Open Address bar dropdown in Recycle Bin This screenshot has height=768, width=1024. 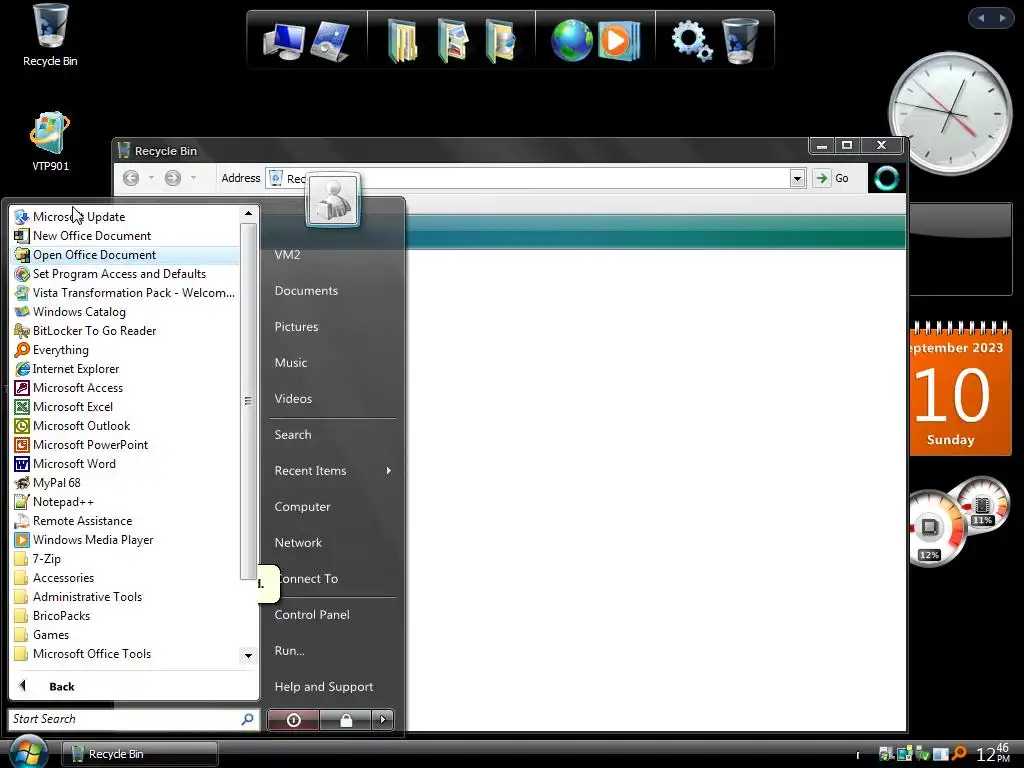click(x=797, y=178)
